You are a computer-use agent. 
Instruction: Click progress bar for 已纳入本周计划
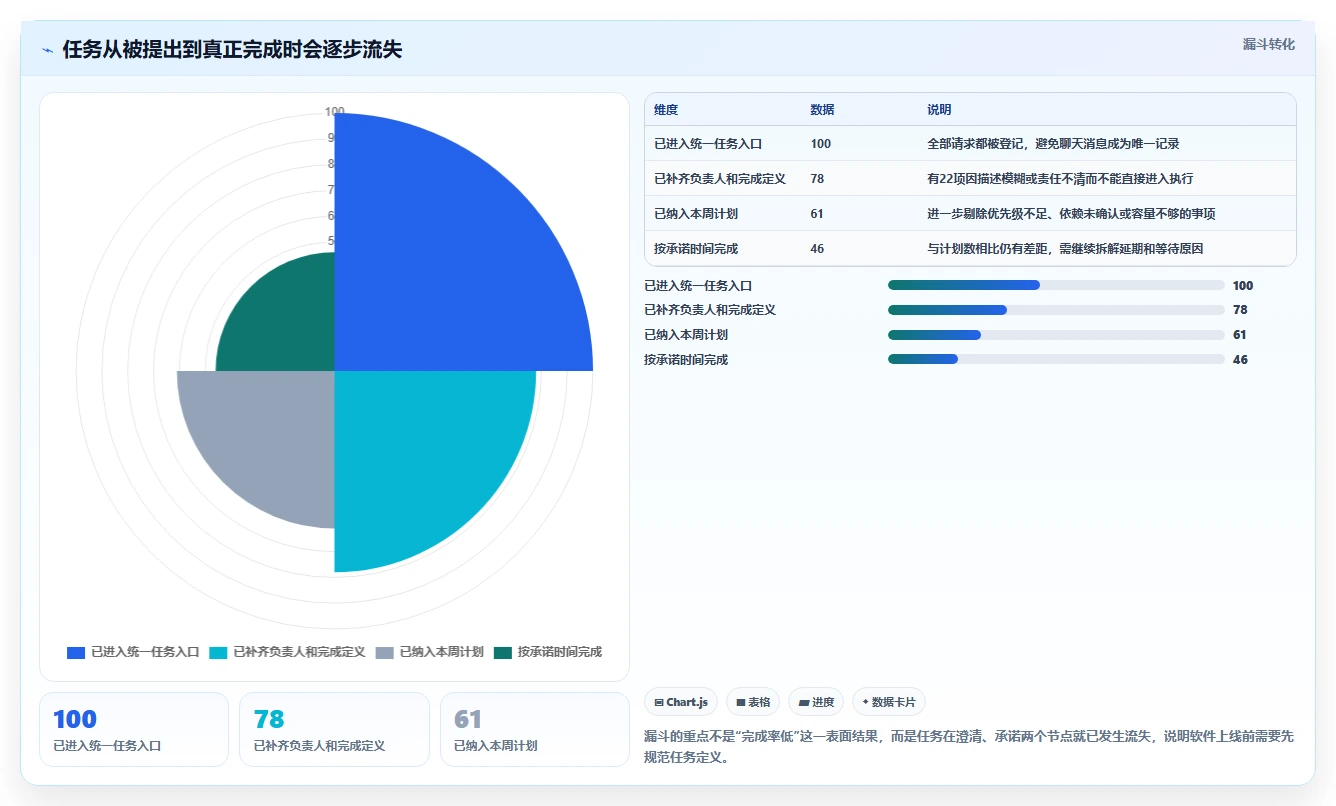[1056, 335]
